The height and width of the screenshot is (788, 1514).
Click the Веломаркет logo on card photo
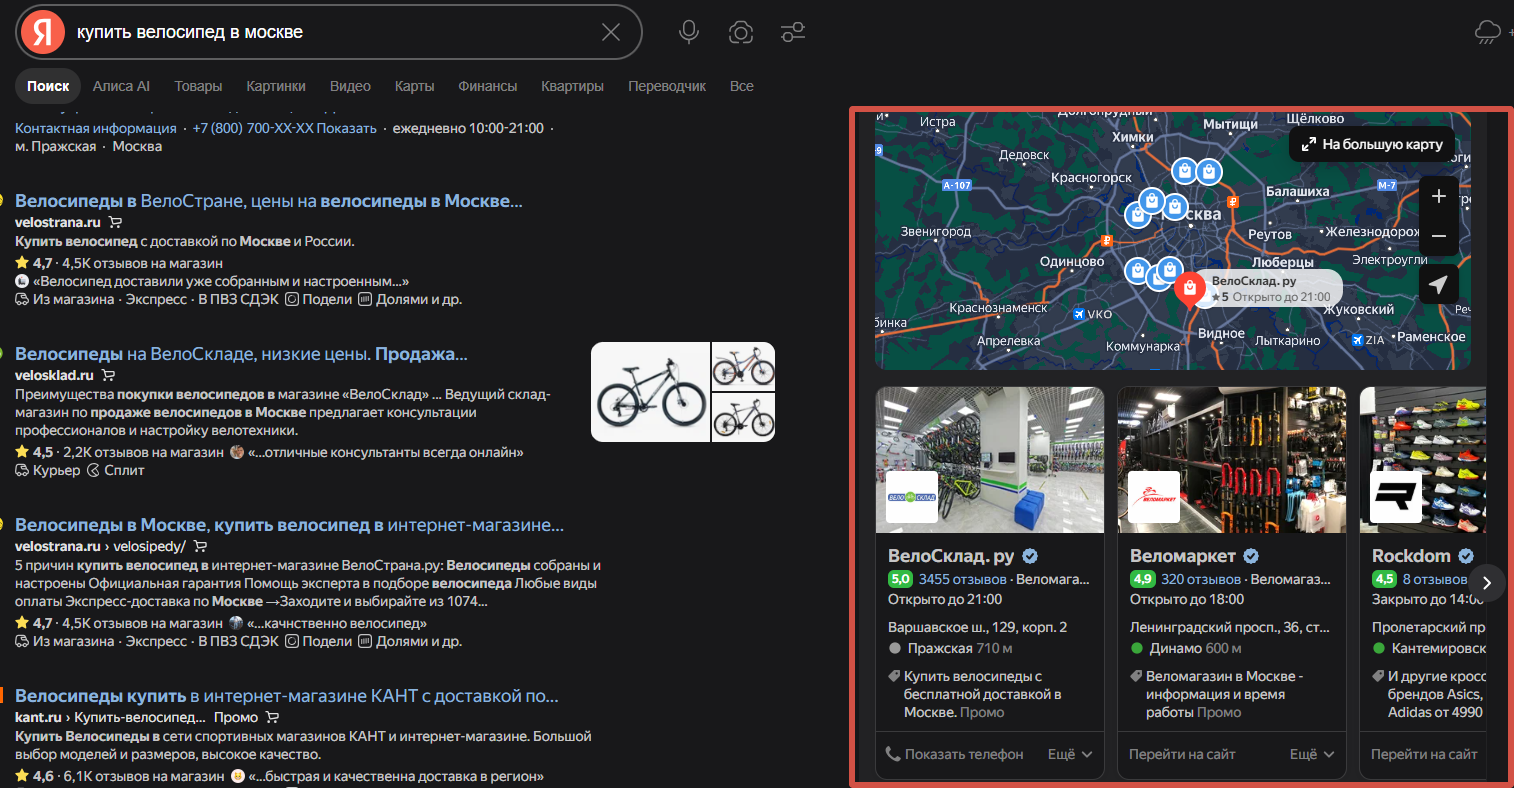[x=1154, y=497]
